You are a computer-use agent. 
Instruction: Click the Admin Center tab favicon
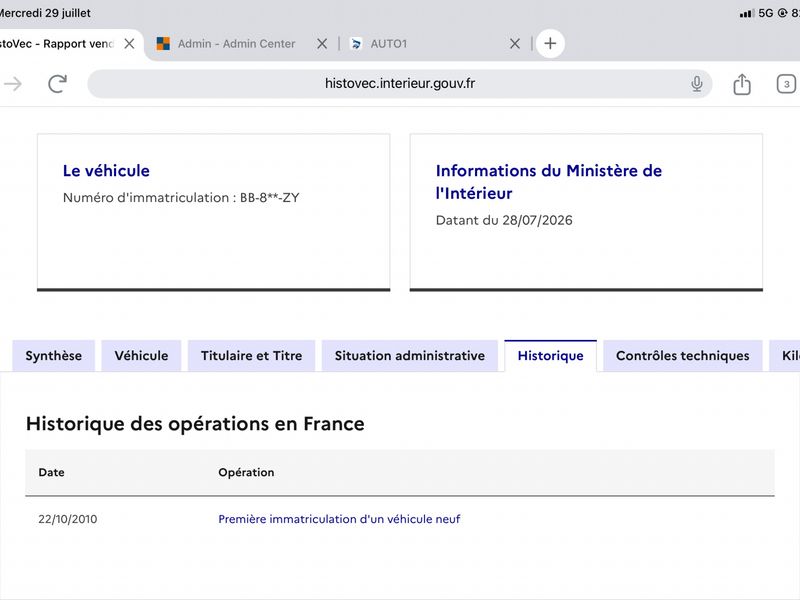point(163,44)
